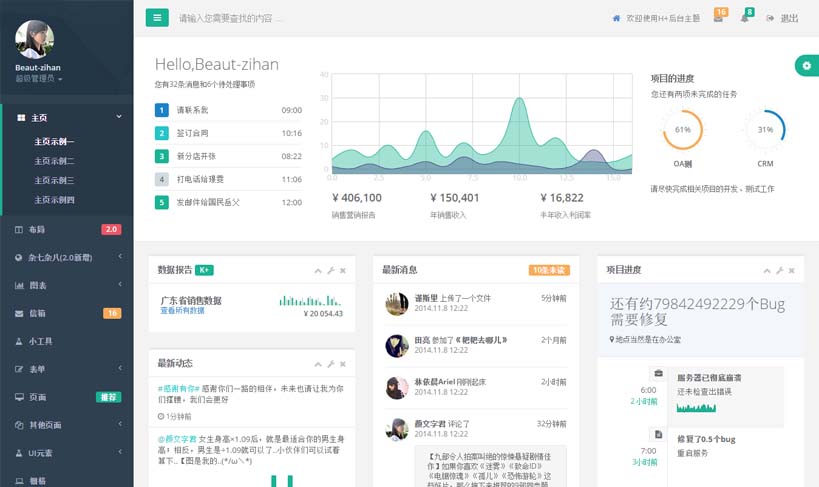Close the 数据报告 panel with its X icon

click(x=343, y=270)
